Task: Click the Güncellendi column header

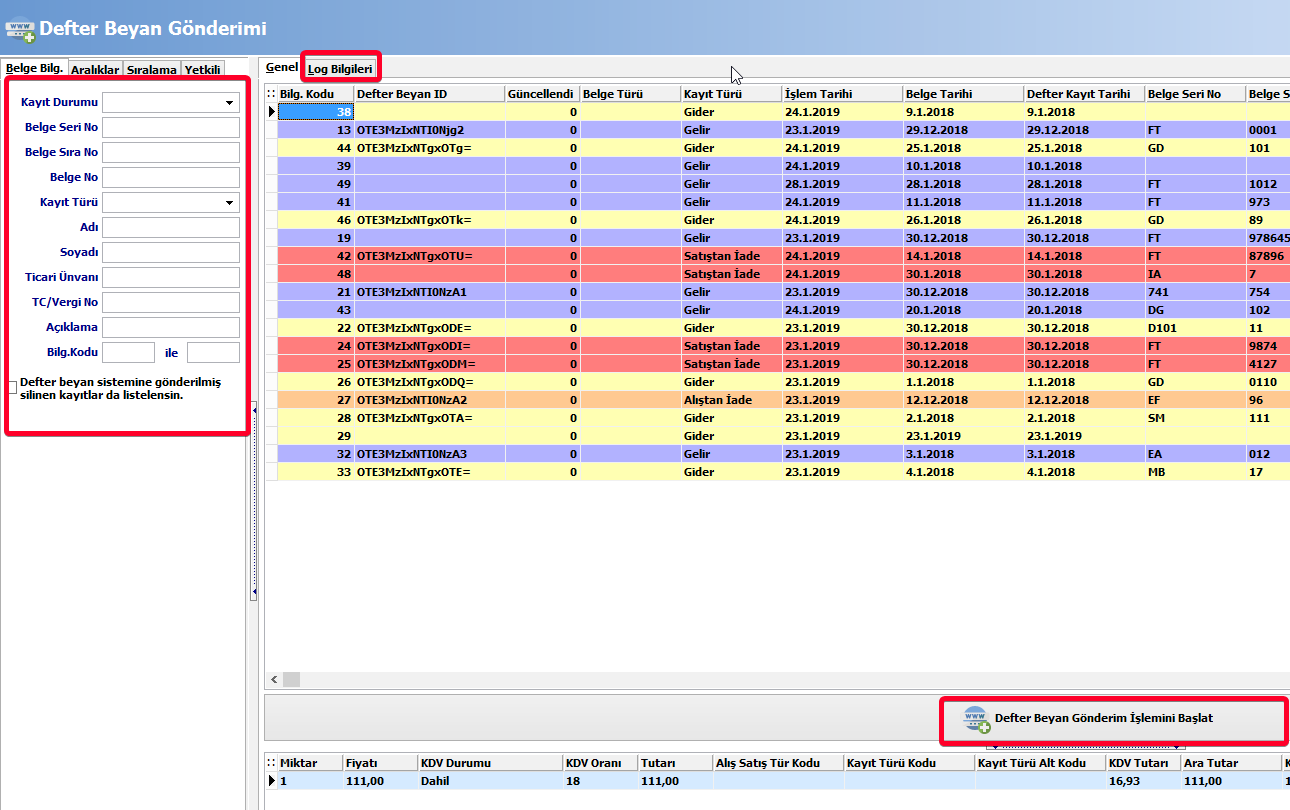Action: [542, 94]
